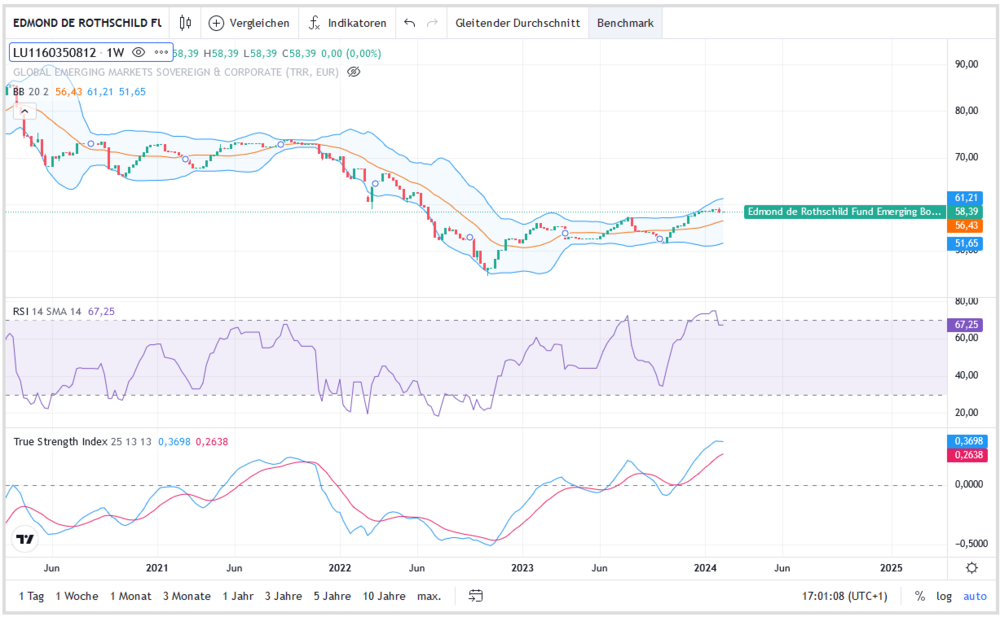The height and width of the screenshot is (617, 1000).
Task: Toggle the log scale option
Action: (x=944, y=596)
